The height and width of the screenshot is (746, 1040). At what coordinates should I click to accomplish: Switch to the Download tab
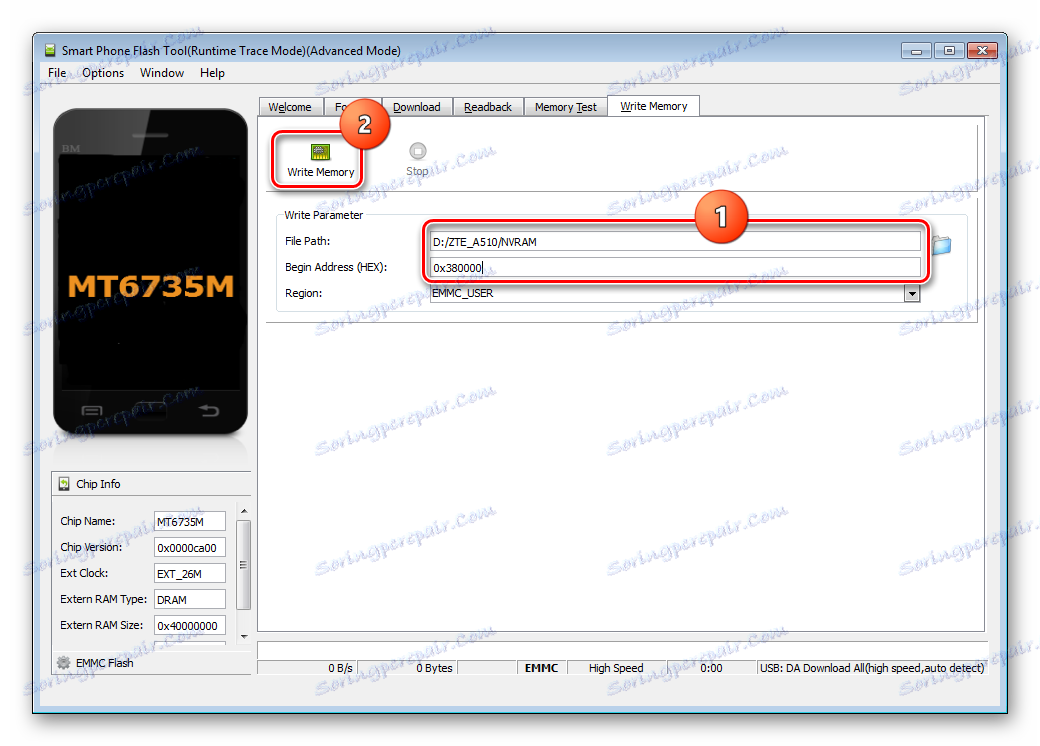[417, 106]
